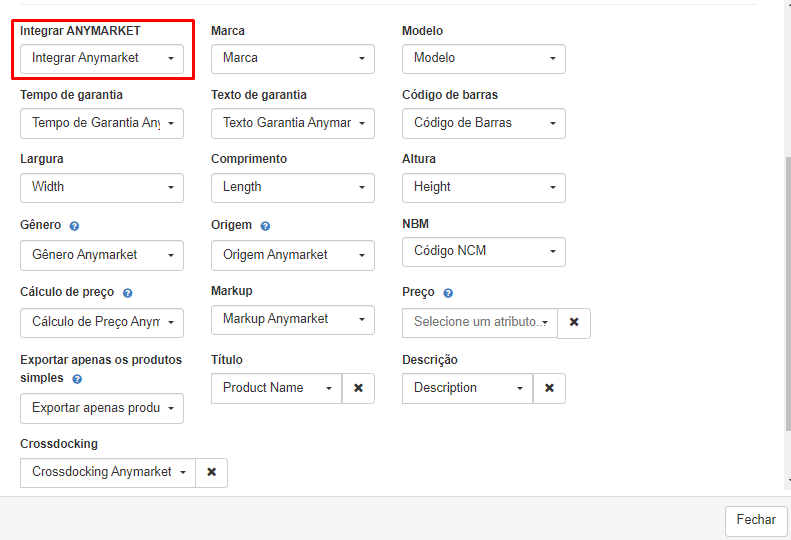Clear the Título Product Name selection
The width and height of the screenshot is (791, 540).
[358, 388]
